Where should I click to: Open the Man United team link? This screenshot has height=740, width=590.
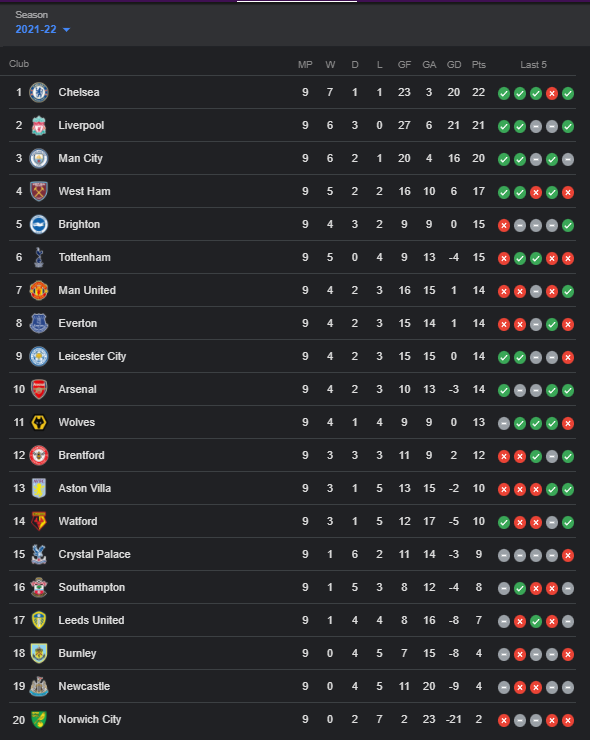coord(87,290)
